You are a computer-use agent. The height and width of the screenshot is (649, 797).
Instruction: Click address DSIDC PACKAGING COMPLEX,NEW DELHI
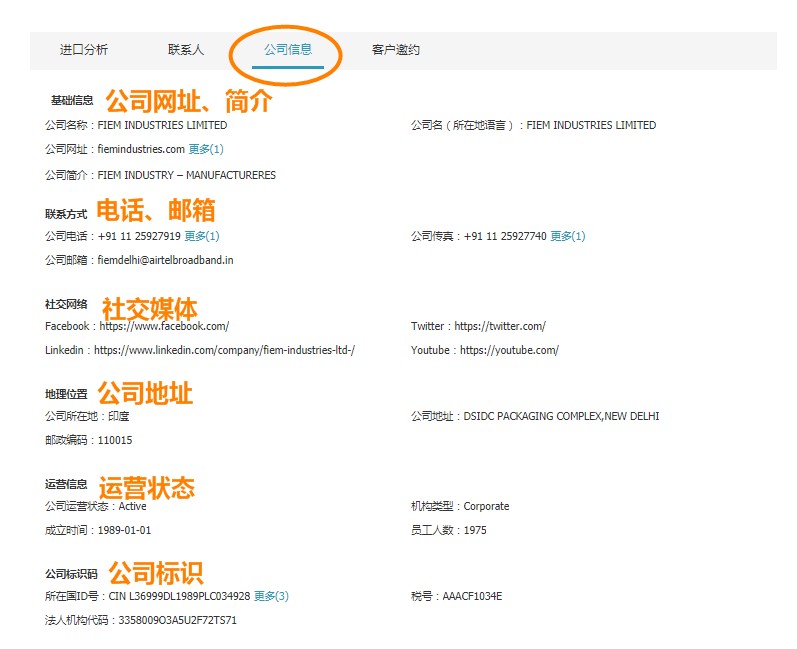561,416
